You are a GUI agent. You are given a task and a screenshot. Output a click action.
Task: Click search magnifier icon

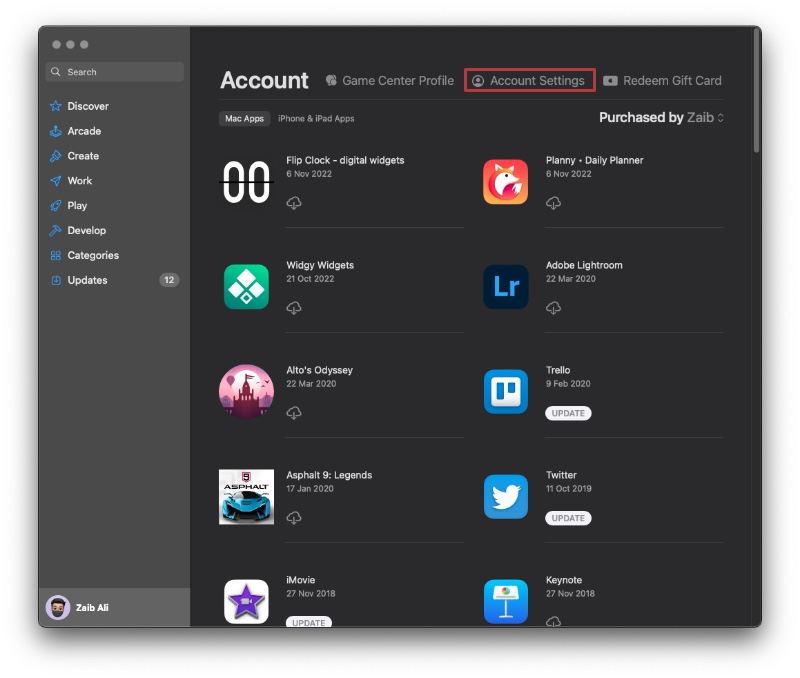coord(56,72)
